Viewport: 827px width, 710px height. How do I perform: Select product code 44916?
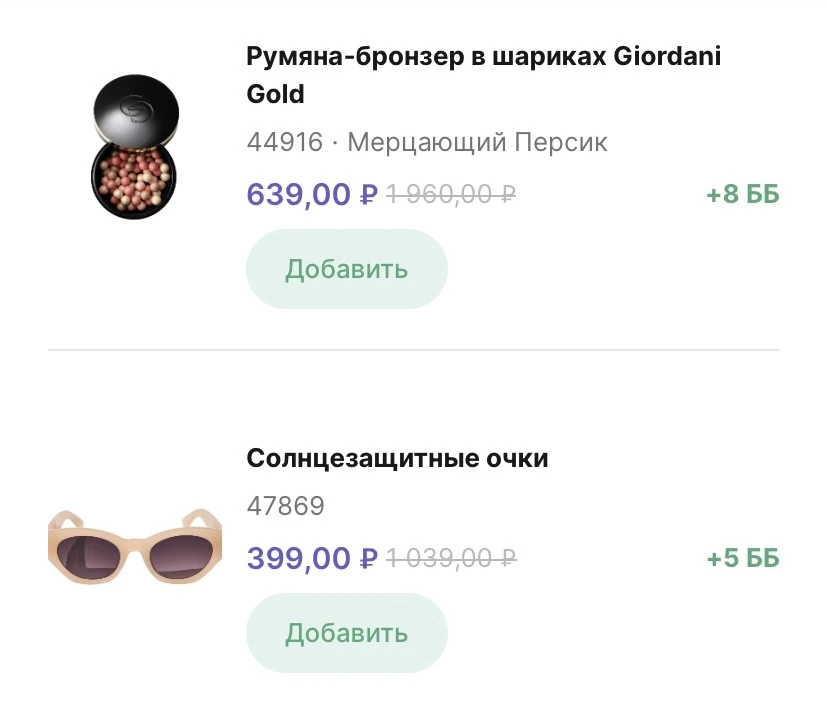pyautogui.click(x=285, y=143)
